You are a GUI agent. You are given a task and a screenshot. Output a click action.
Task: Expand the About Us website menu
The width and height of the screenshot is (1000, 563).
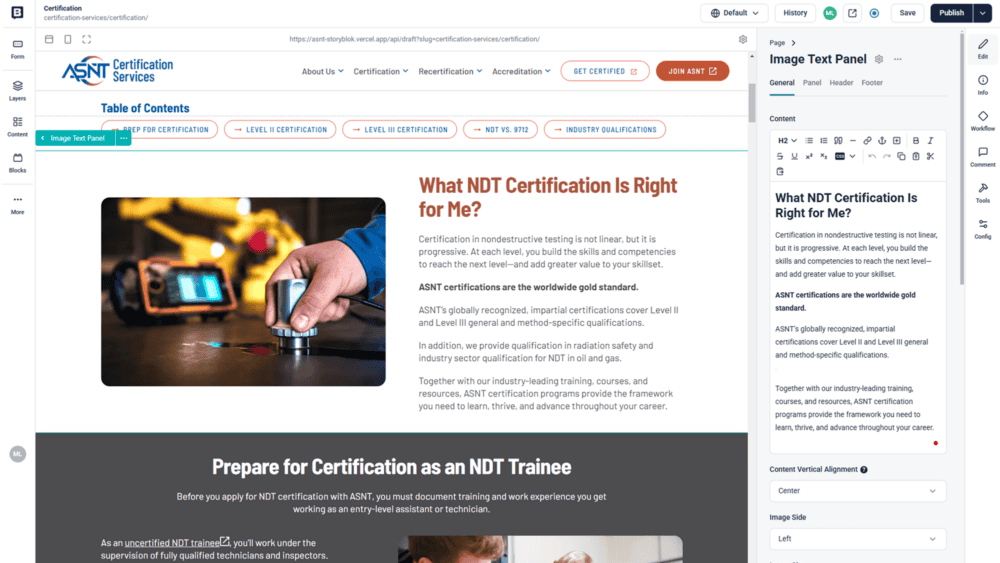[x=323, y=71]
